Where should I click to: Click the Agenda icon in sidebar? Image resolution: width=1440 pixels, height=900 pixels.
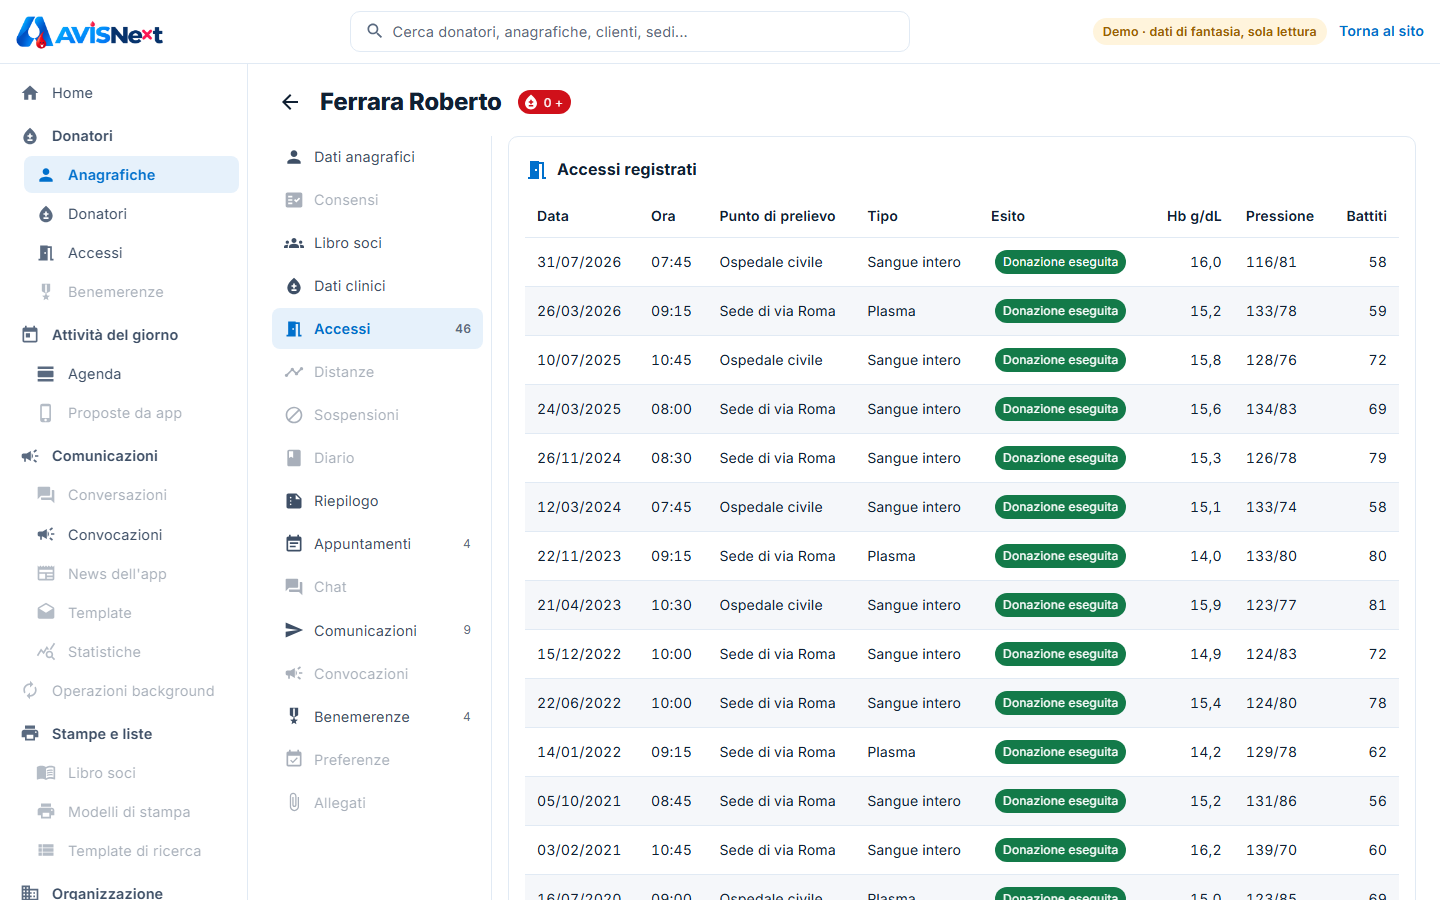46,374
